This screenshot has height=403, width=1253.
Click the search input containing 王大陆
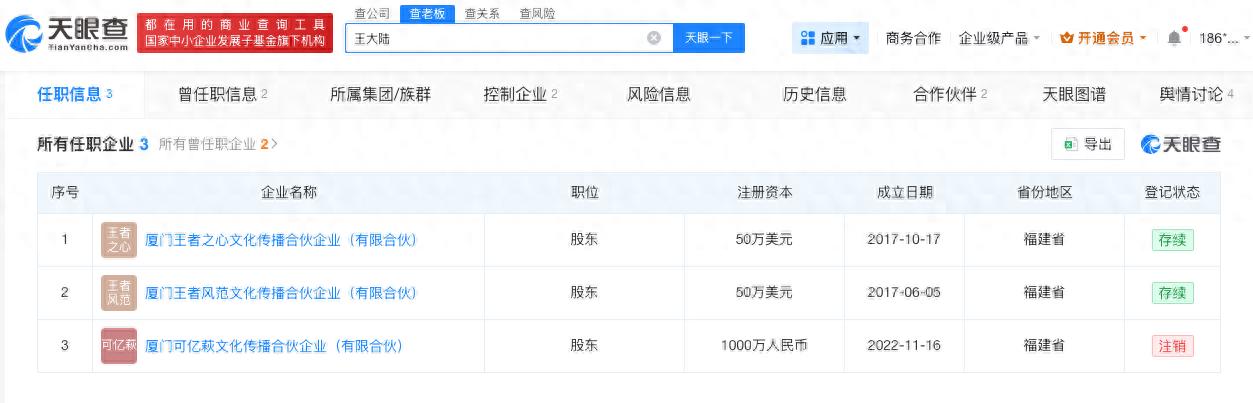point(495,38)
